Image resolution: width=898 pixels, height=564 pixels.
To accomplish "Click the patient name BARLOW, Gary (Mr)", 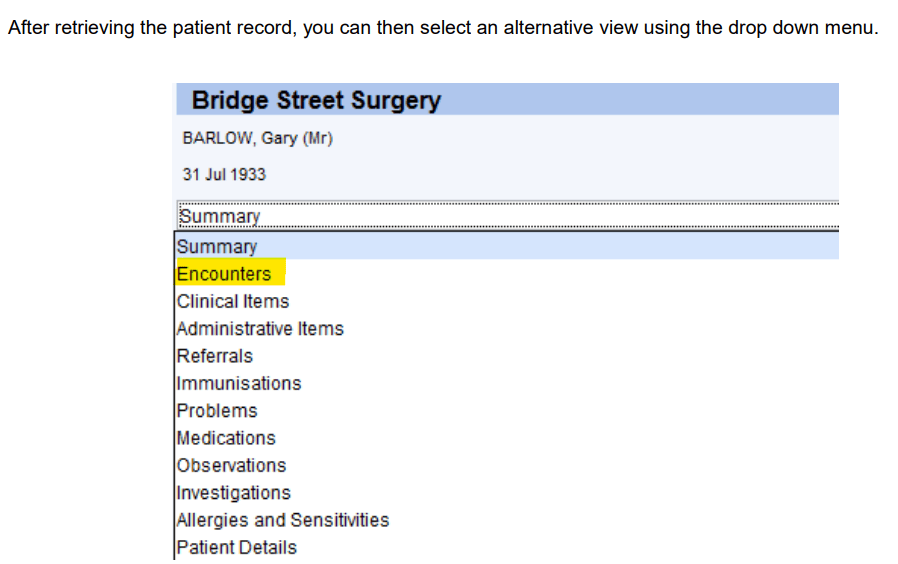I will coord(258,138).
